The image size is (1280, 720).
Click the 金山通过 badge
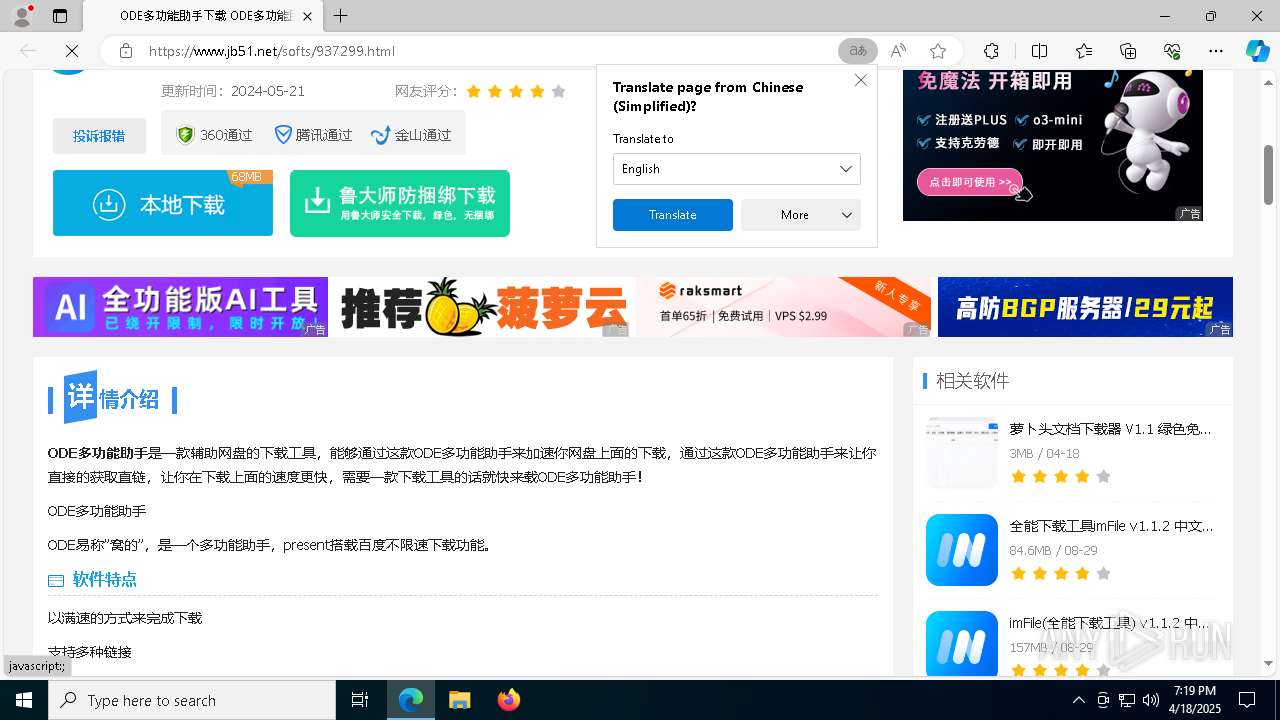coord(411,135)
